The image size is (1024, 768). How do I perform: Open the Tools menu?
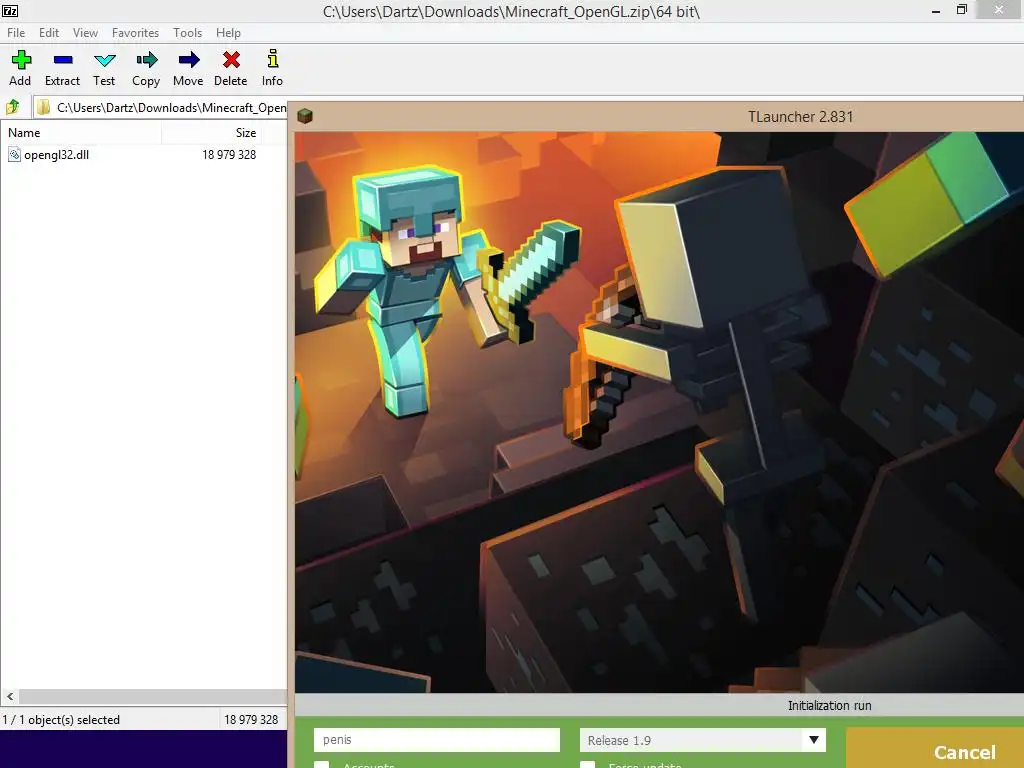pyautogui.click(x=187, y=33)
